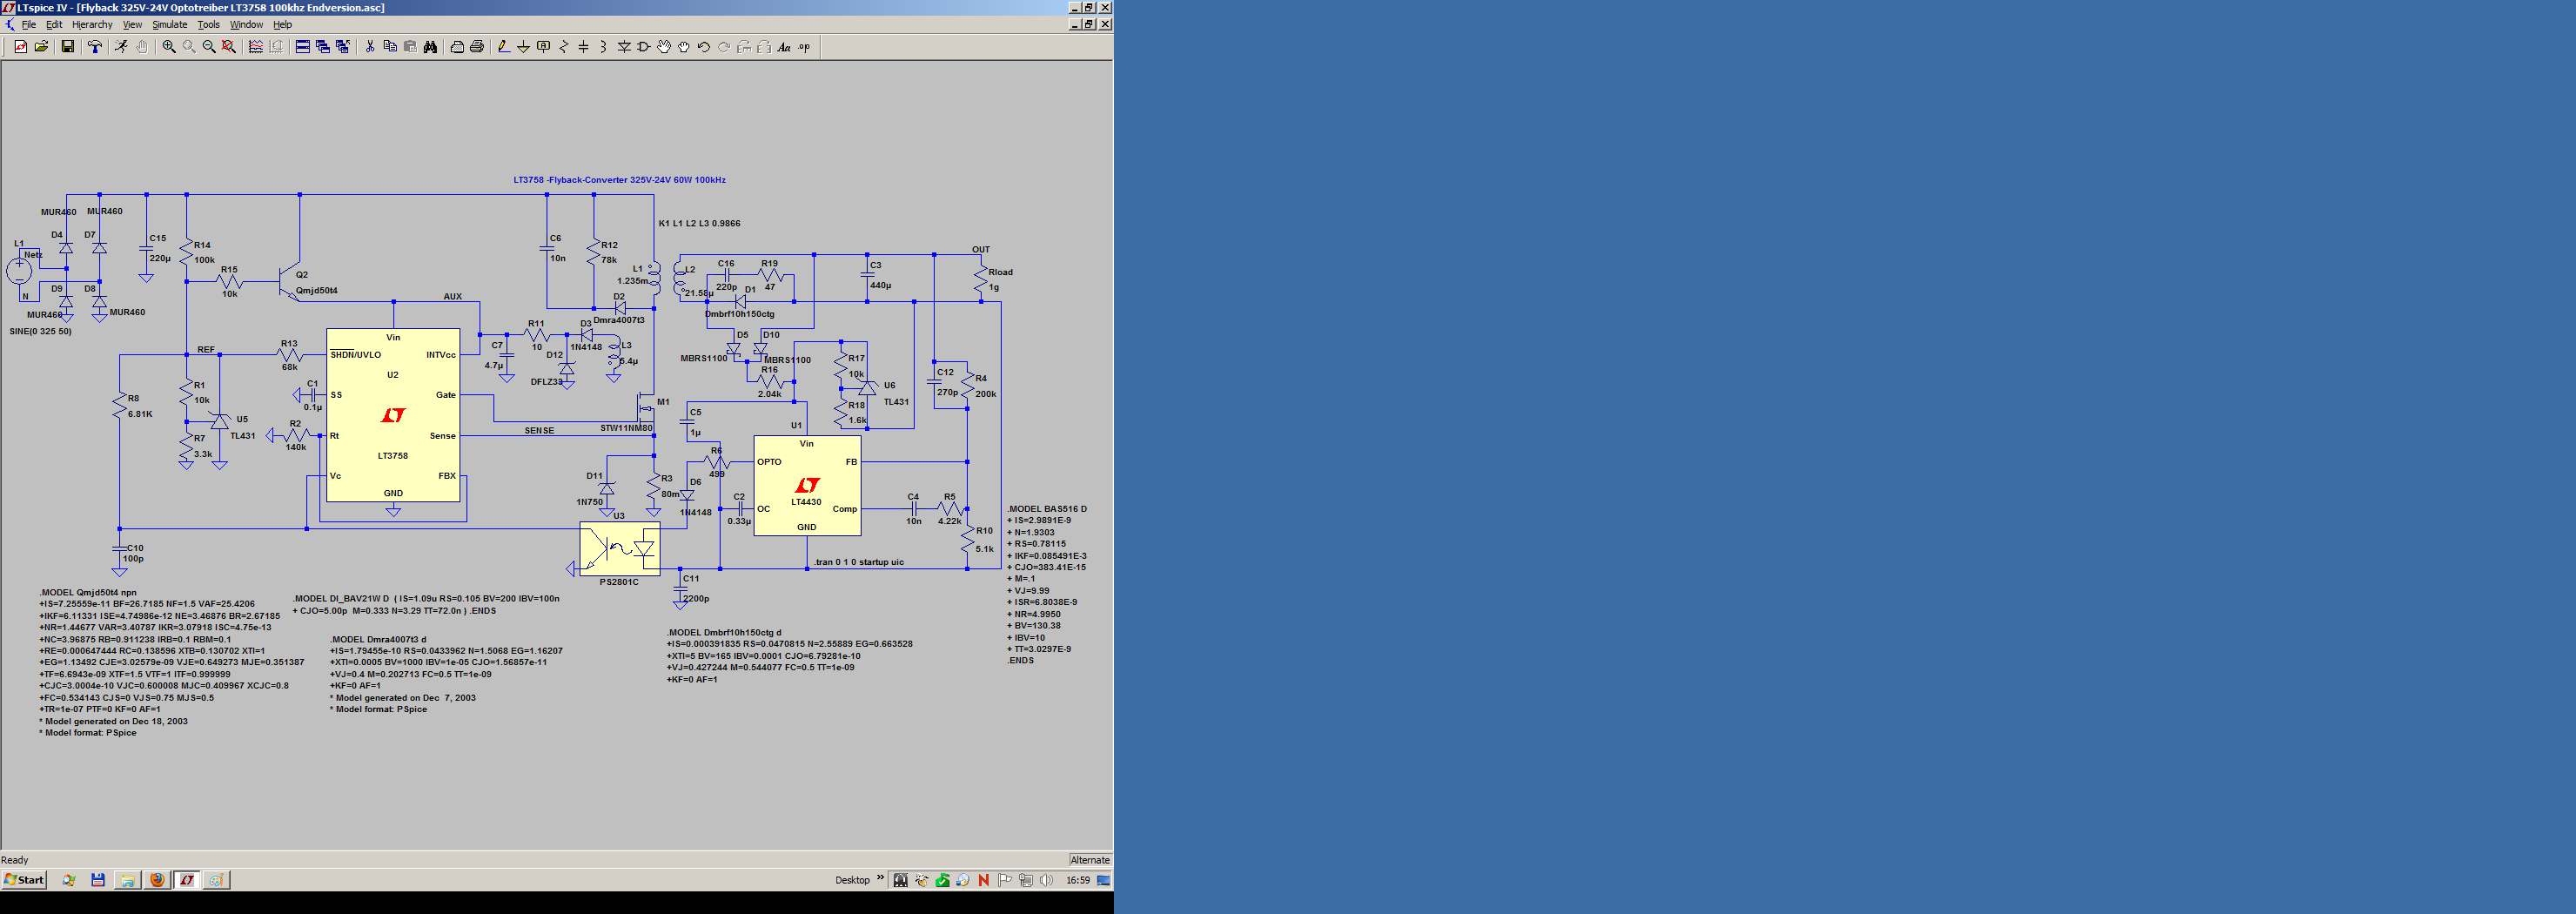Image resolution: width=2576 pixels, height=914 pixels.
Task: Open Firefox from the taskbar
Action: click(x=157, y=880)
